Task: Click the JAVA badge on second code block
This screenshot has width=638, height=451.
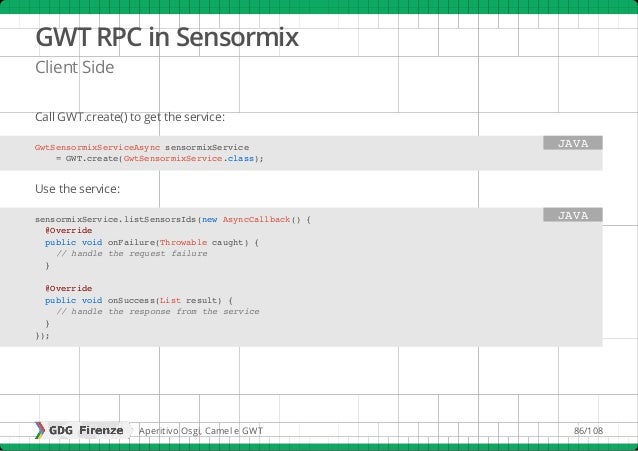Action: point(572,215)
